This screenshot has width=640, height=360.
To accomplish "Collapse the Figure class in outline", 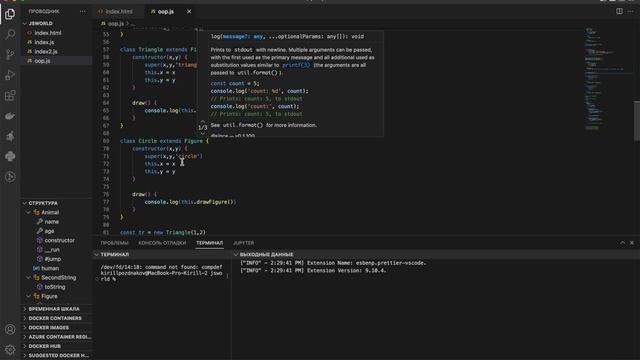I will 29,296.
